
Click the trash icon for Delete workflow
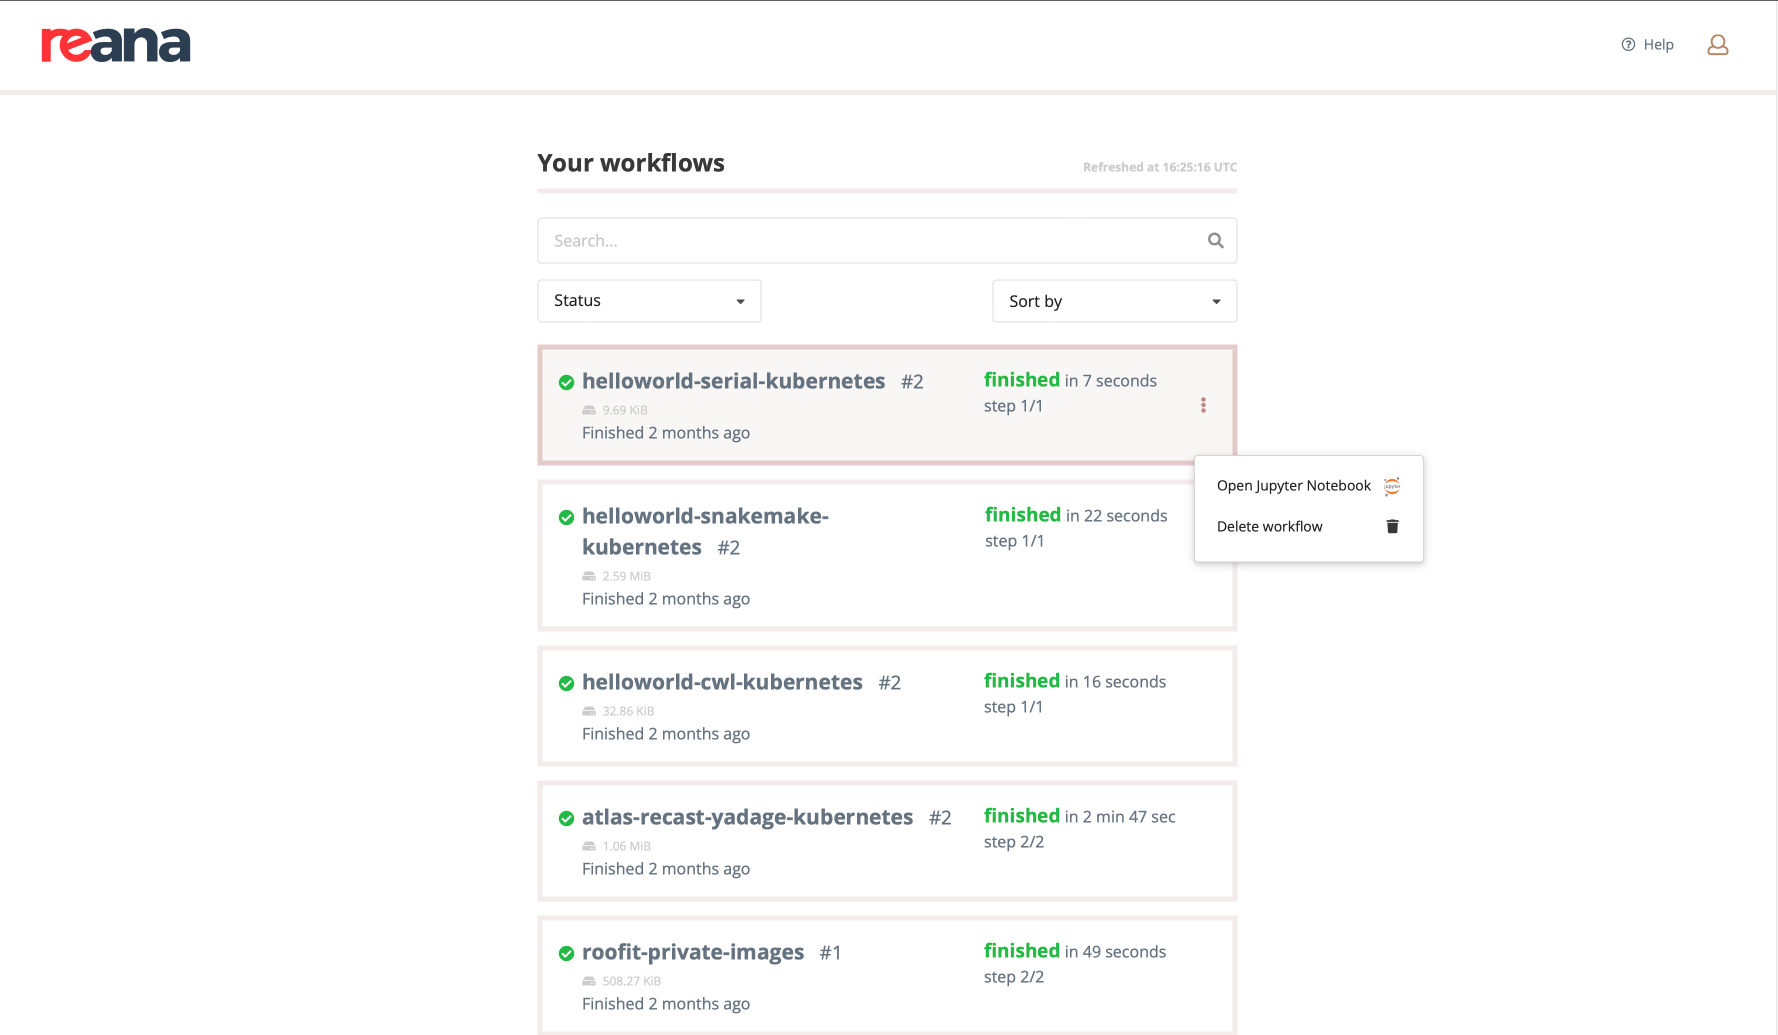pos(1392,527)
